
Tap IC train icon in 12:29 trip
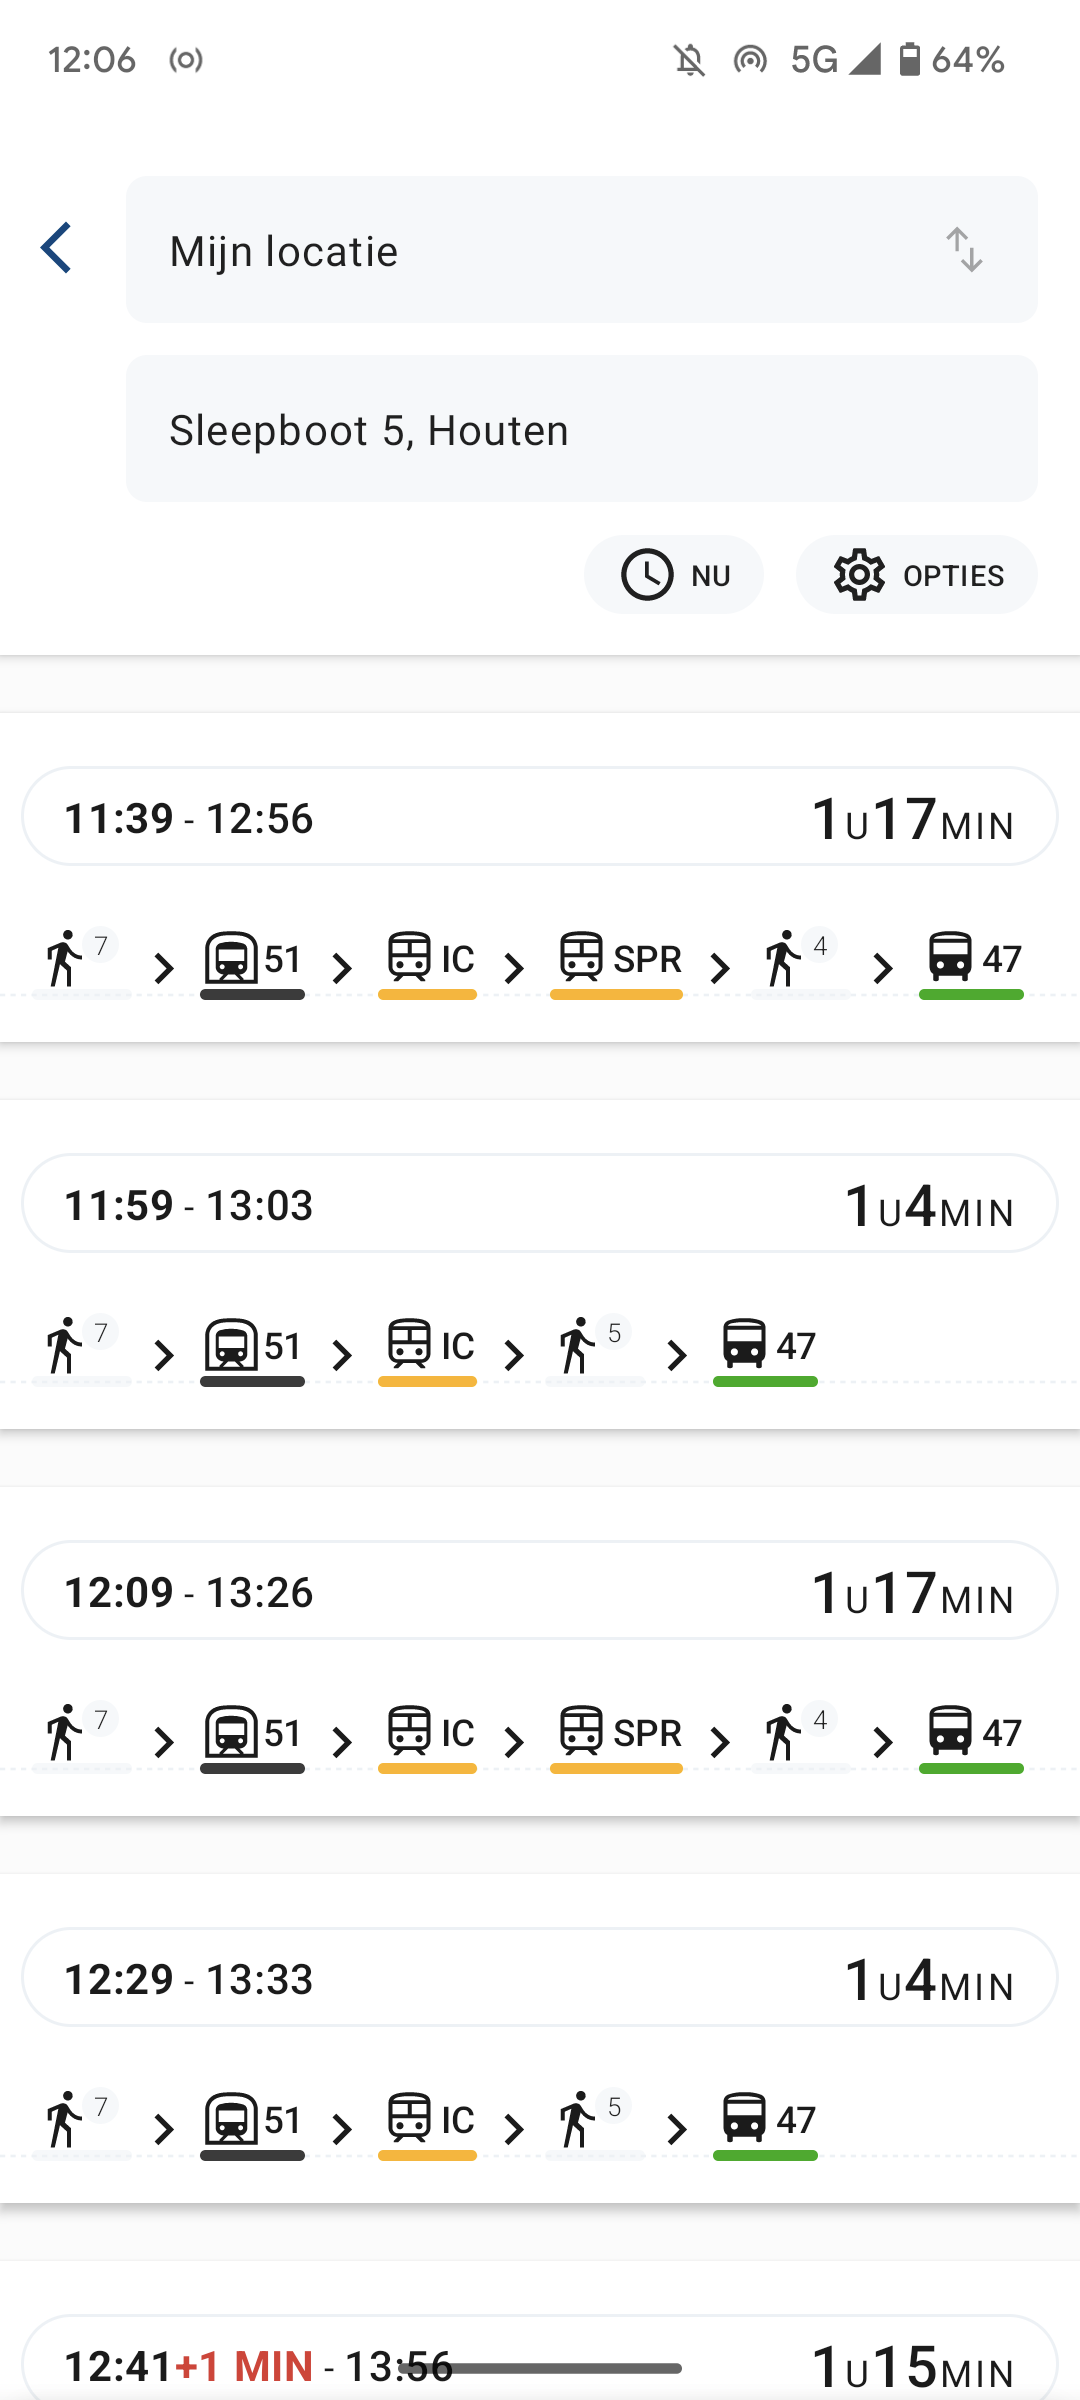pyautogui.click(x=410, y=2119)
